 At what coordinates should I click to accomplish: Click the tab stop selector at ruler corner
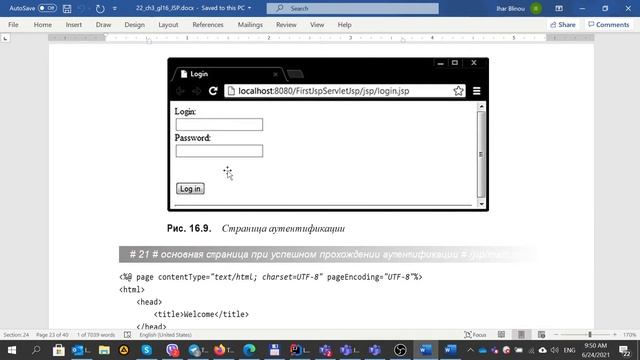(5, 38)
